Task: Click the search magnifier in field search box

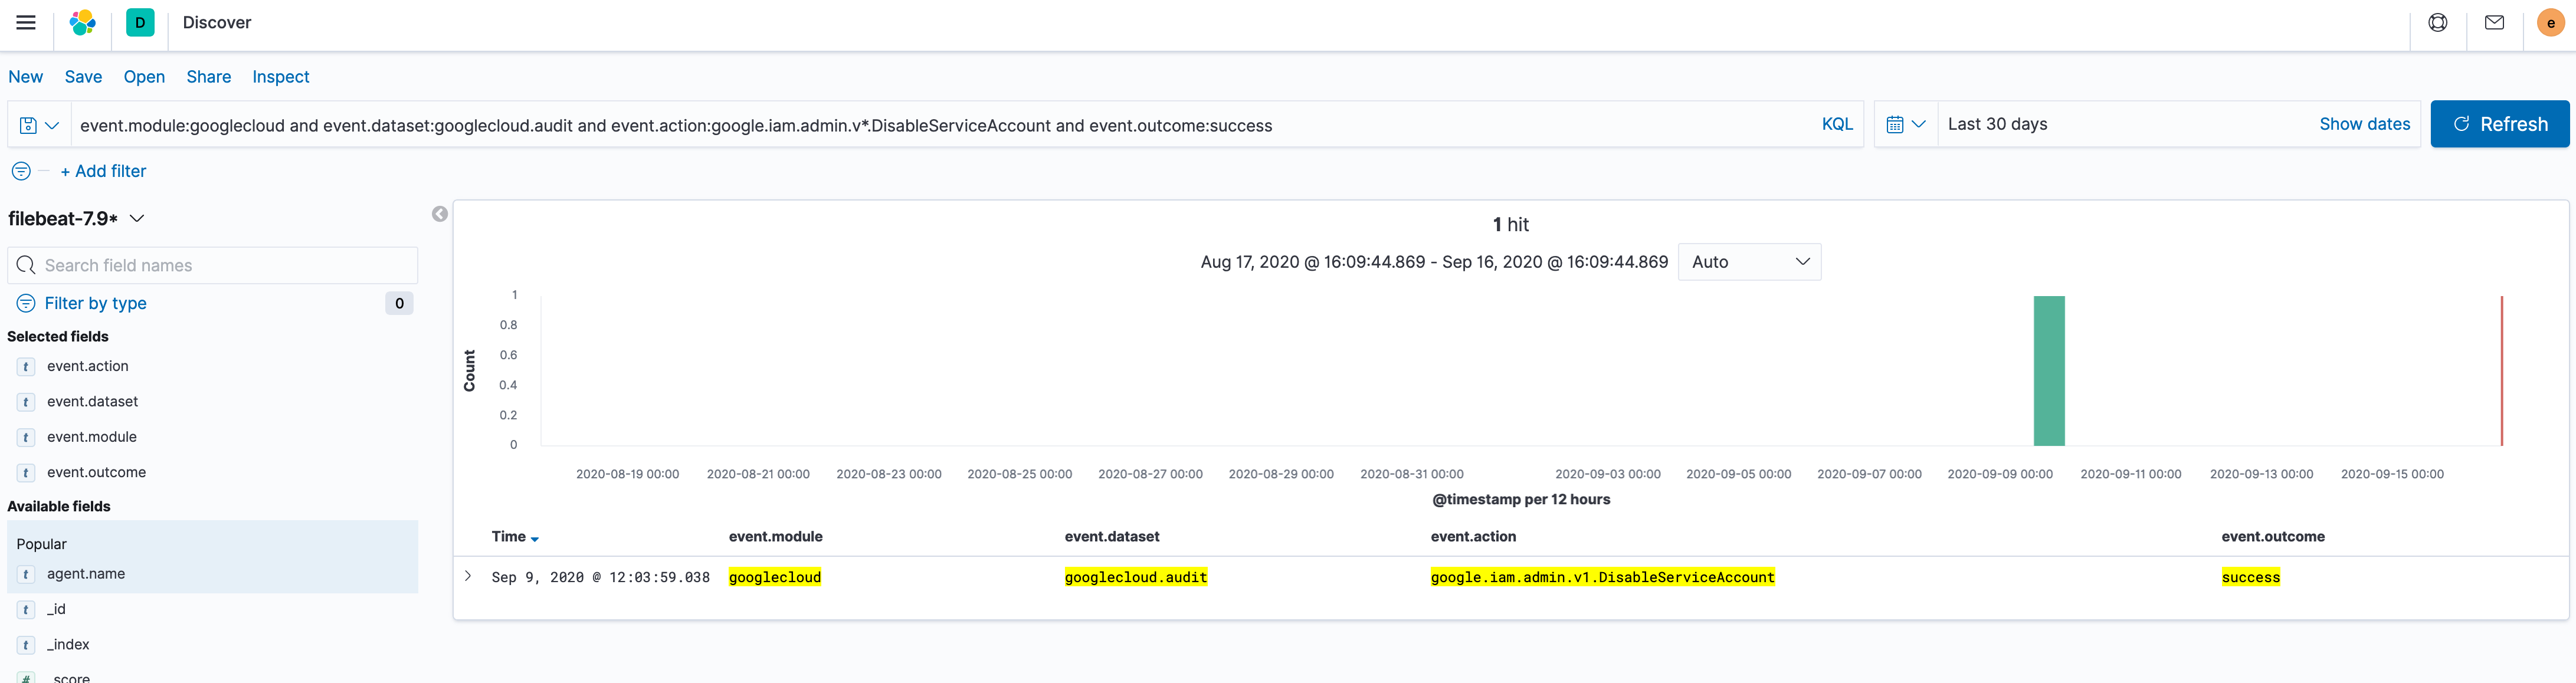Action: click(26, 265)
